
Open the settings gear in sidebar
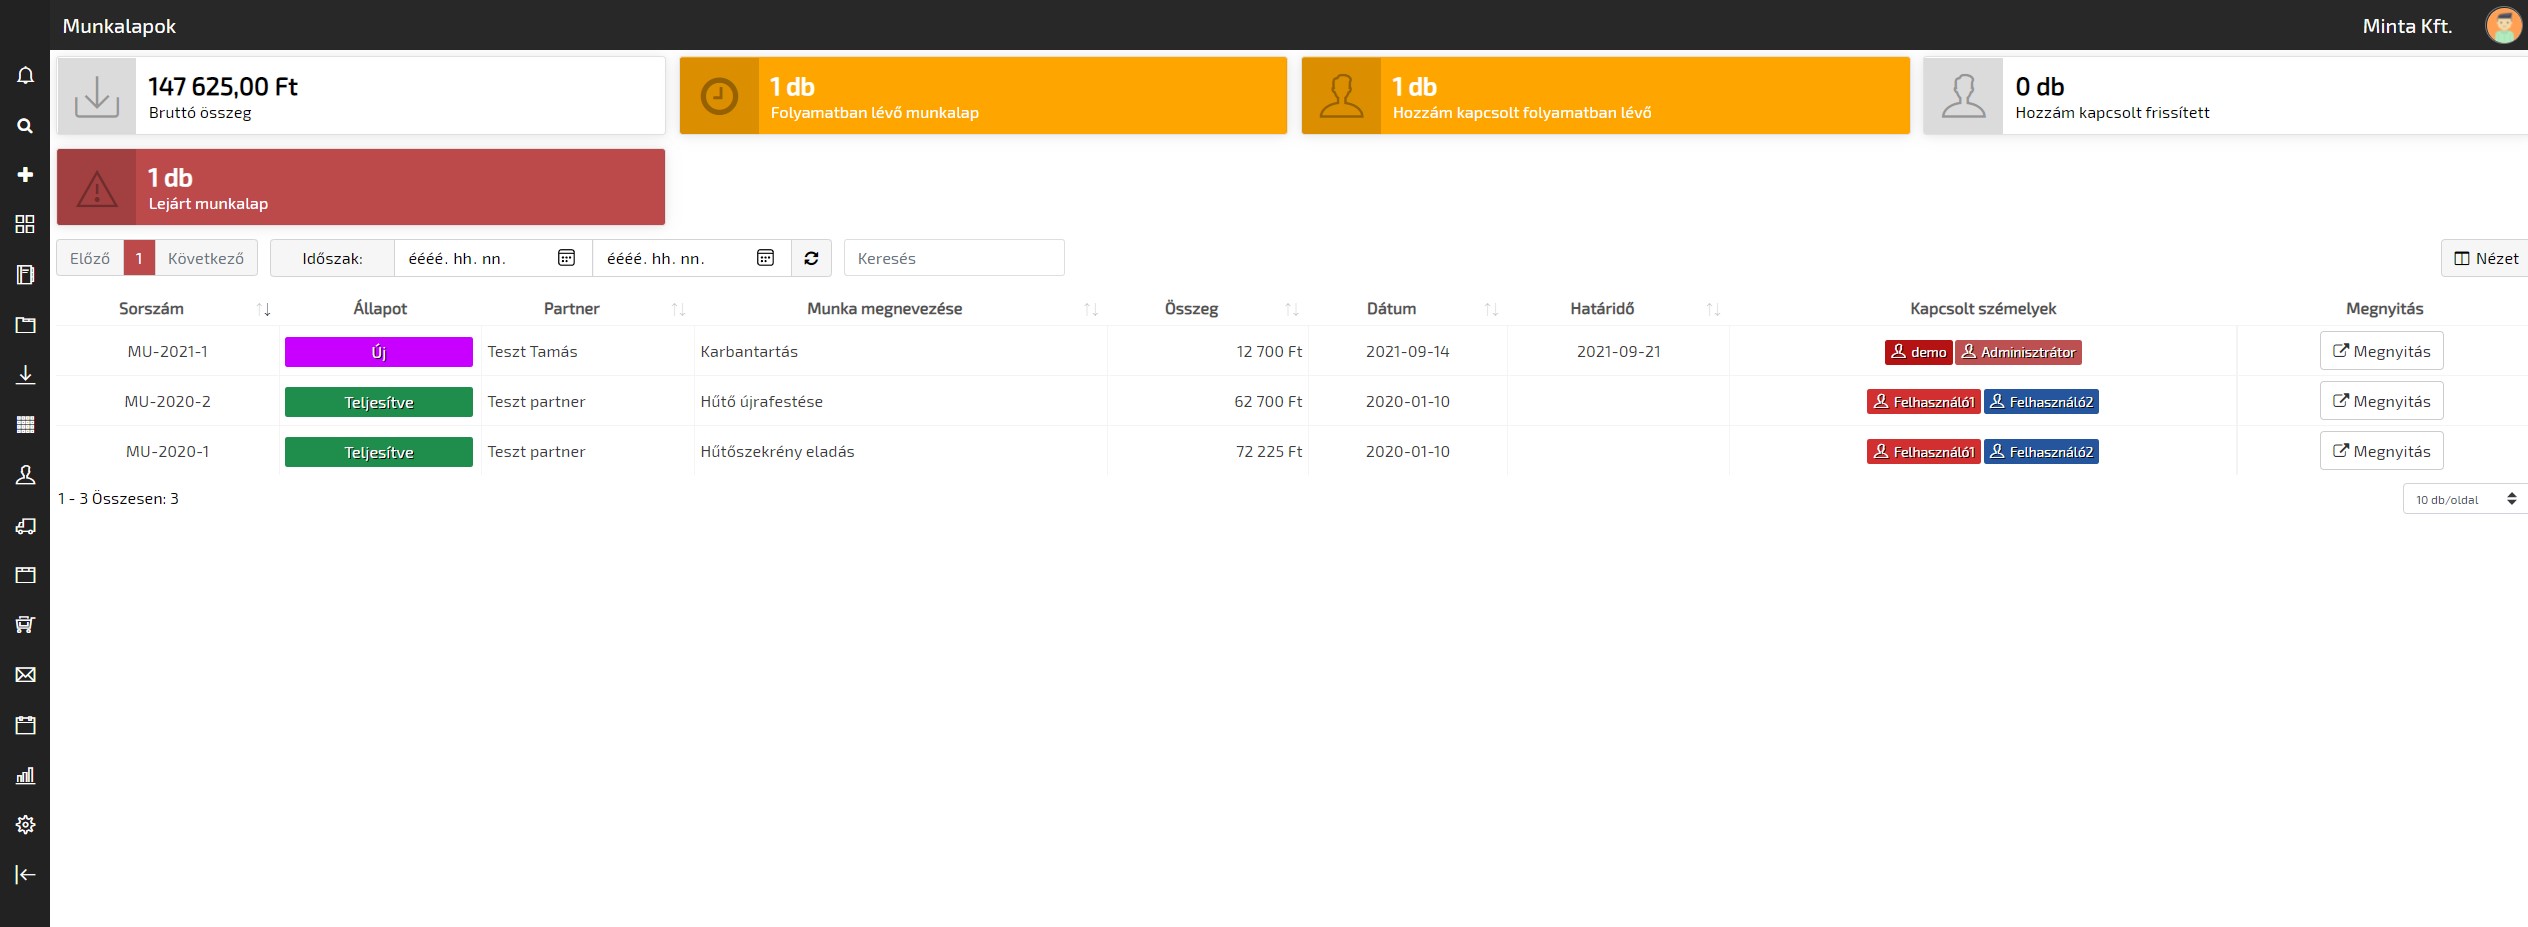tap(25, 825)
